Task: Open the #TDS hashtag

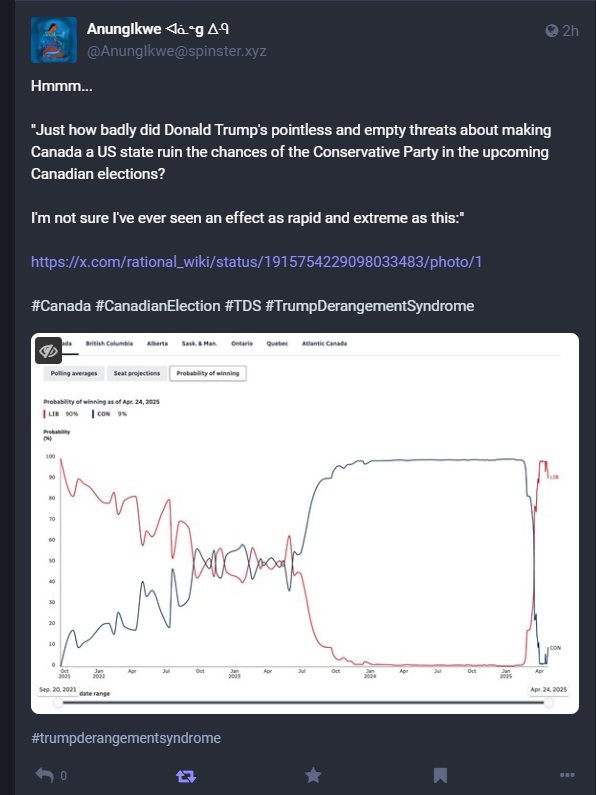Action: click(x=243, y=306)
